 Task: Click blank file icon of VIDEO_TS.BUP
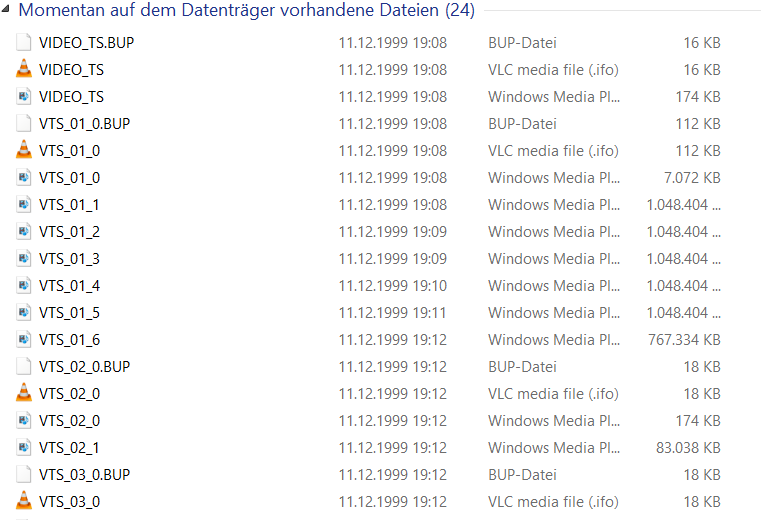click(x=23, y=42)
